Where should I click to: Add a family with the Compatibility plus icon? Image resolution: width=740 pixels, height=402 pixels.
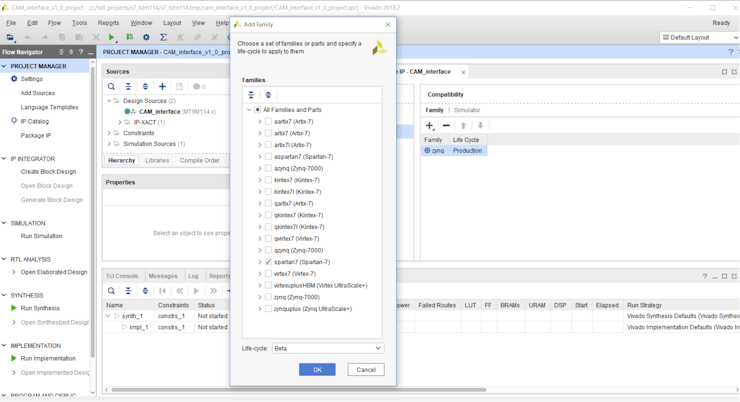(x=429, y=126)
